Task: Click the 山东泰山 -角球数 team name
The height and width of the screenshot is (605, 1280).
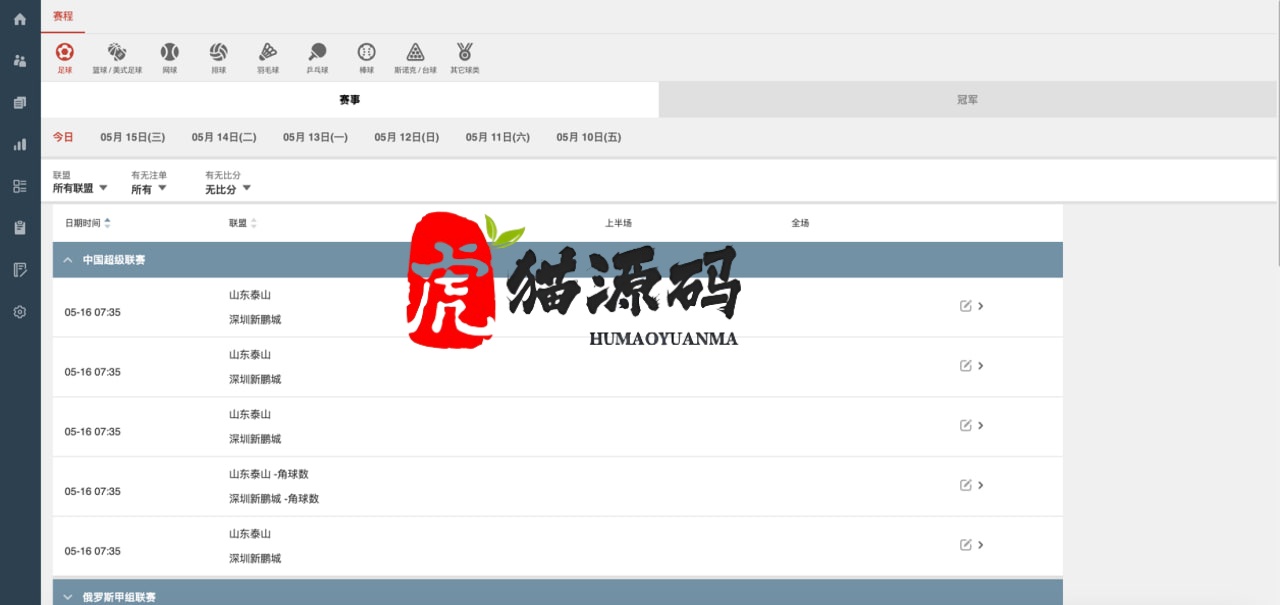Action: [x=269, y=474]
